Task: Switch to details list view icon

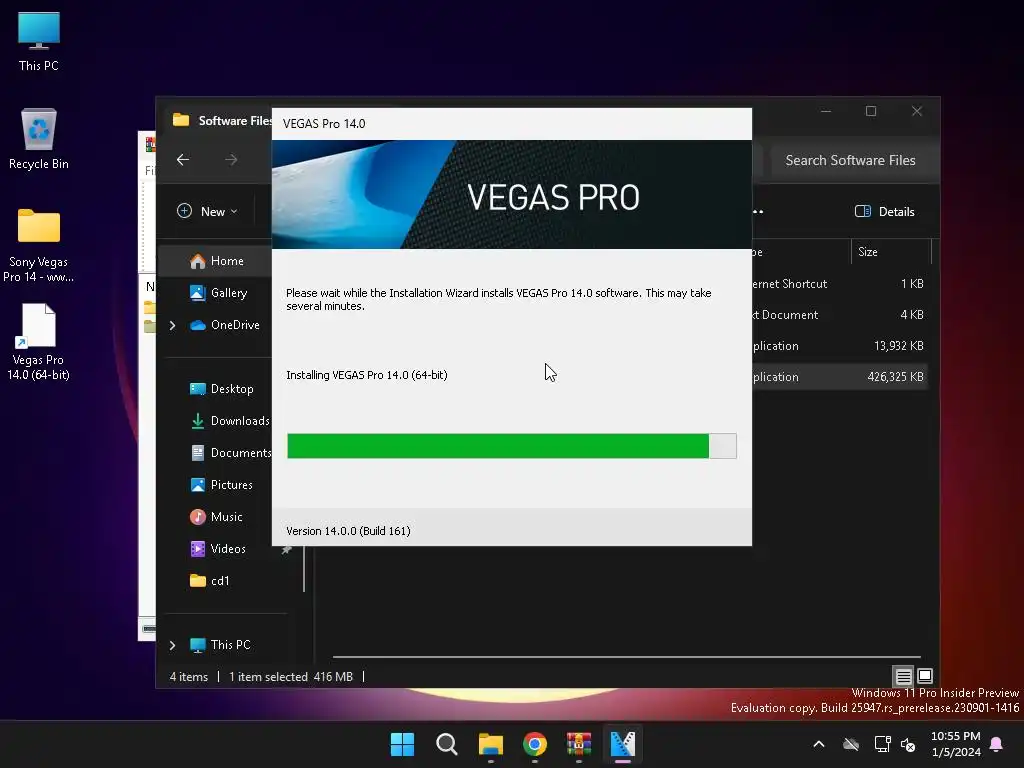Action: tap(903, 676)
